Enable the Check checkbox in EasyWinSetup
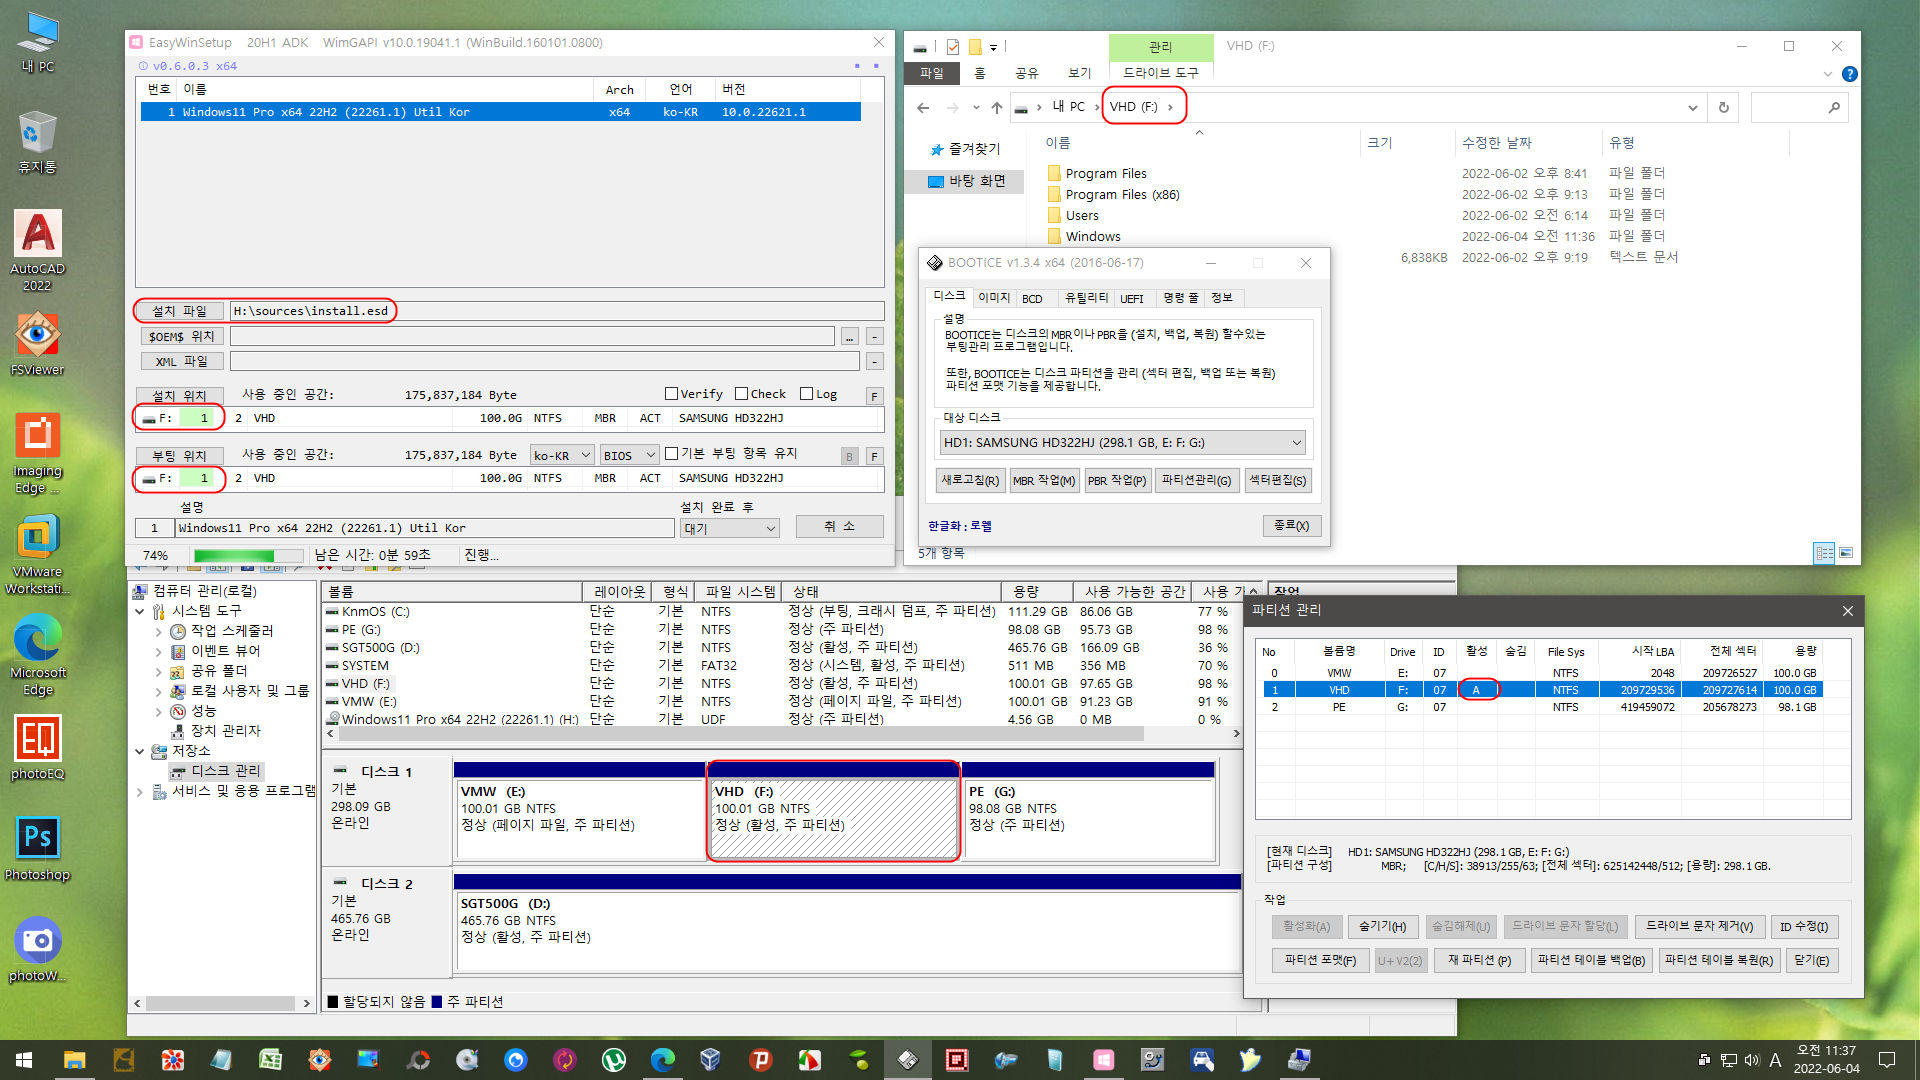 (x=741, y=394)
